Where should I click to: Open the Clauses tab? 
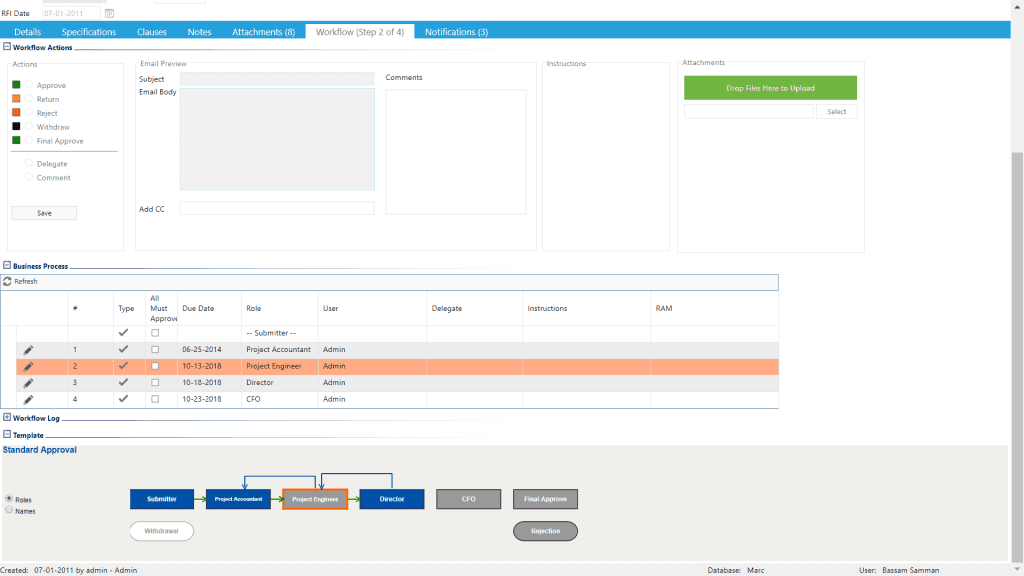[152, 31]
